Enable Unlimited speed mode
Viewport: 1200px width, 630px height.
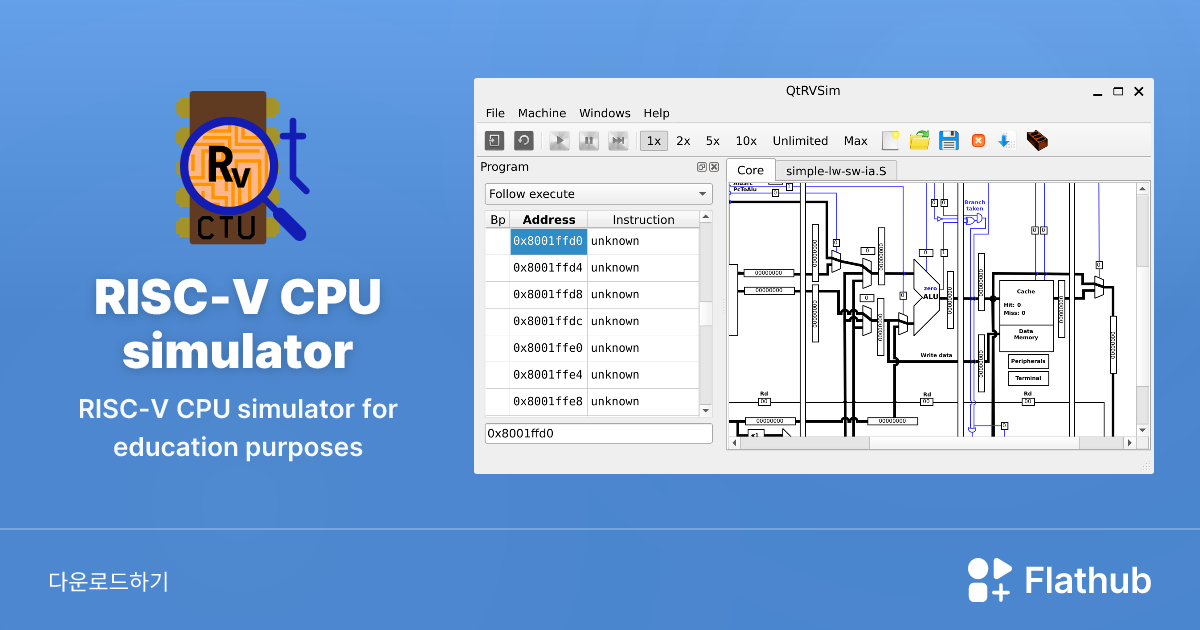[800, 141]
